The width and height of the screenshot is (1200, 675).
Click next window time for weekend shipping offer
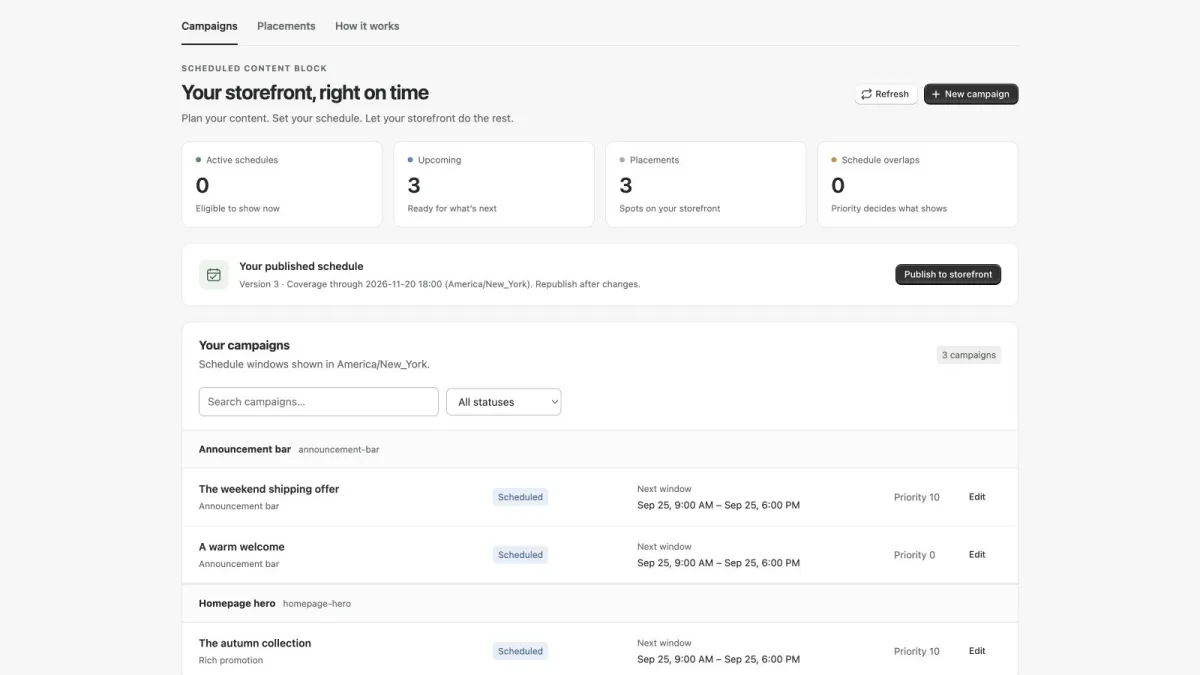(x=718, y=505)
